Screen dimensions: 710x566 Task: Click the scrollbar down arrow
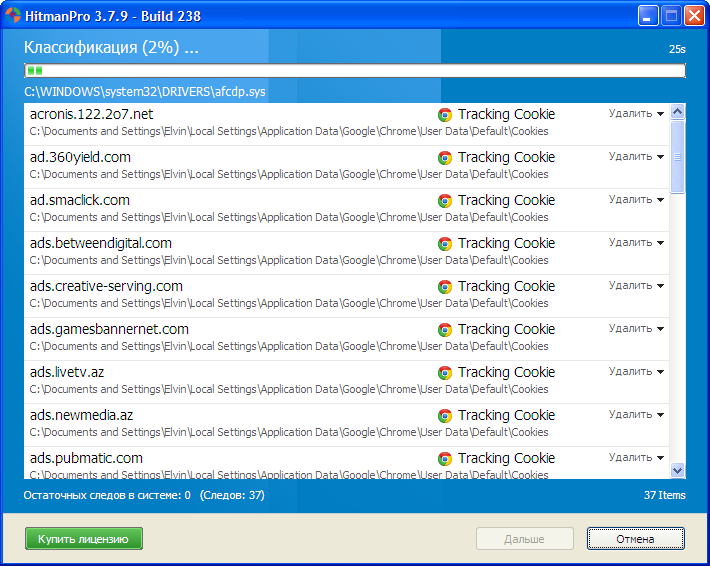(x=677, y=470)
